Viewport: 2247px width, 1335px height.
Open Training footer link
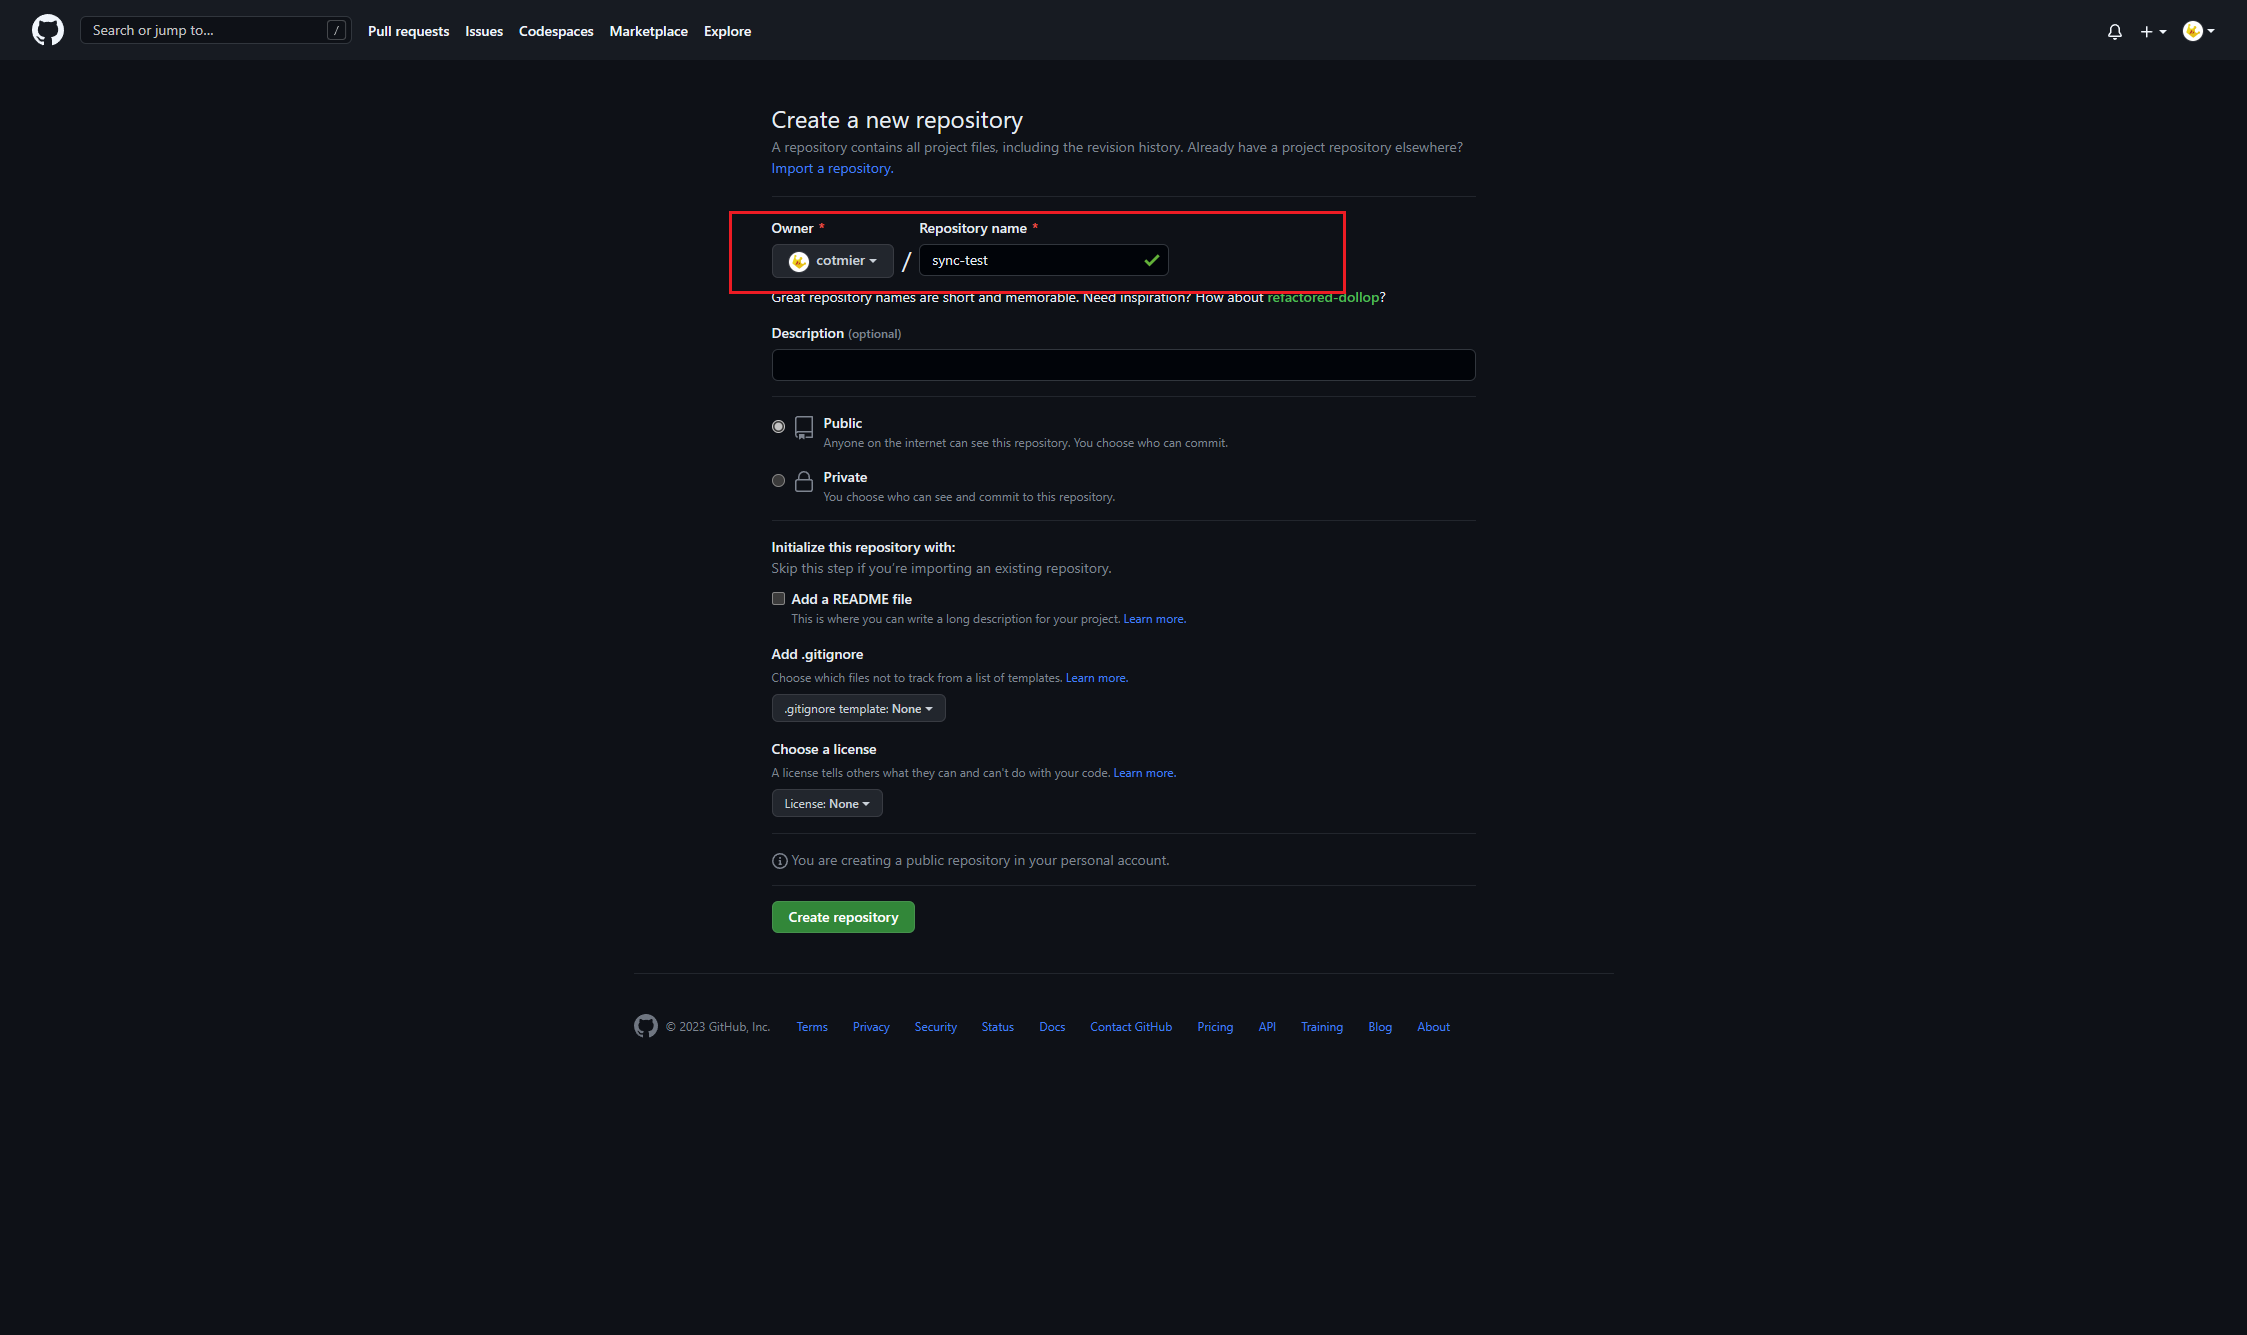1322,1027
